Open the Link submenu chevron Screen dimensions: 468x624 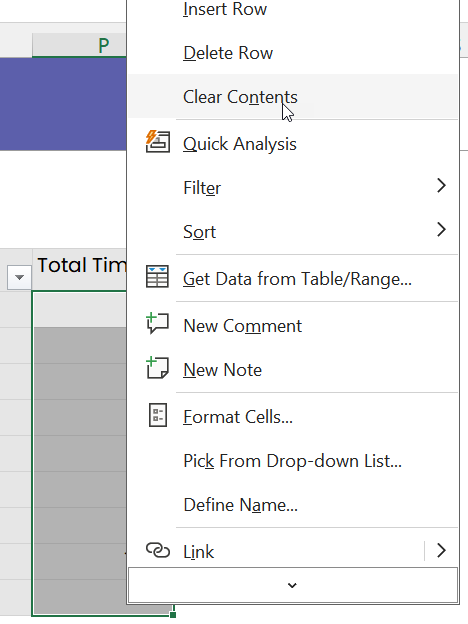[x=441, y=550]
